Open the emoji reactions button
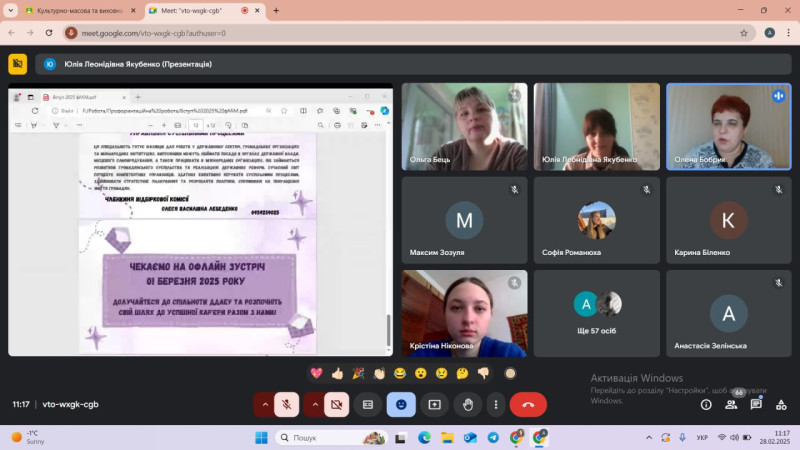This screenshot has width=800, height=450. 401,404
